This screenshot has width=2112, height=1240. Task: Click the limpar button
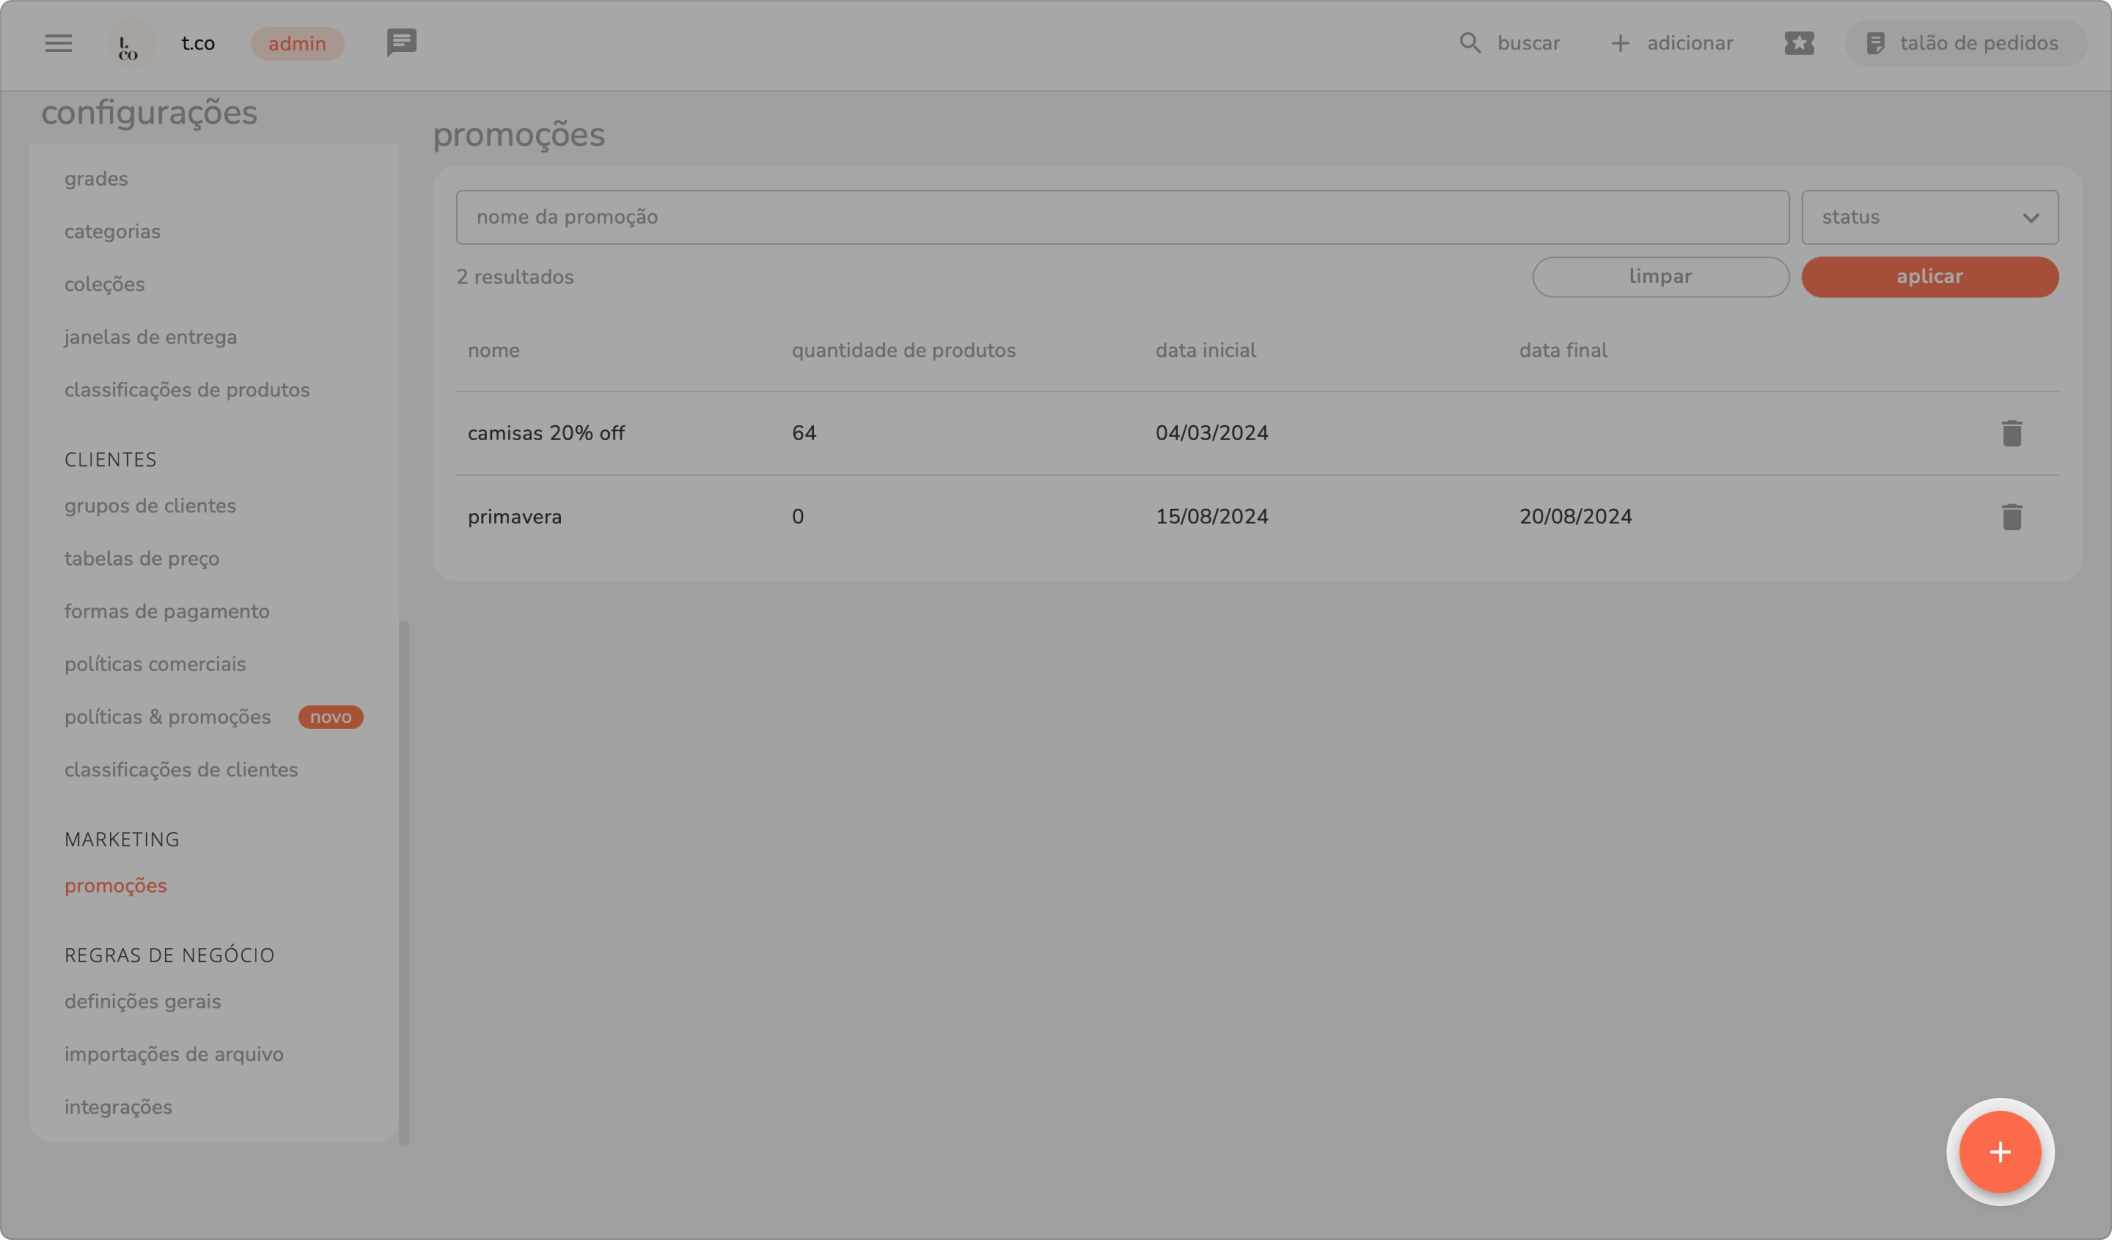click(x=1660, y=277)
